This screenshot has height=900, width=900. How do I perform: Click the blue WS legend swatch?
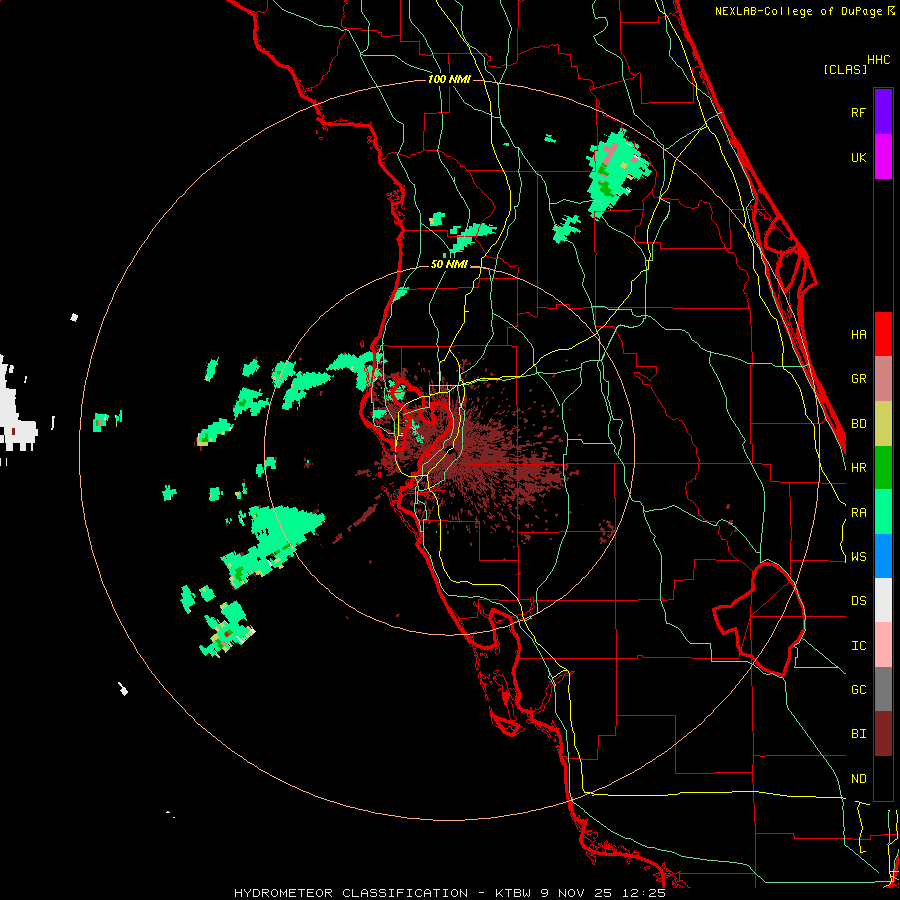tap(883, 556)
